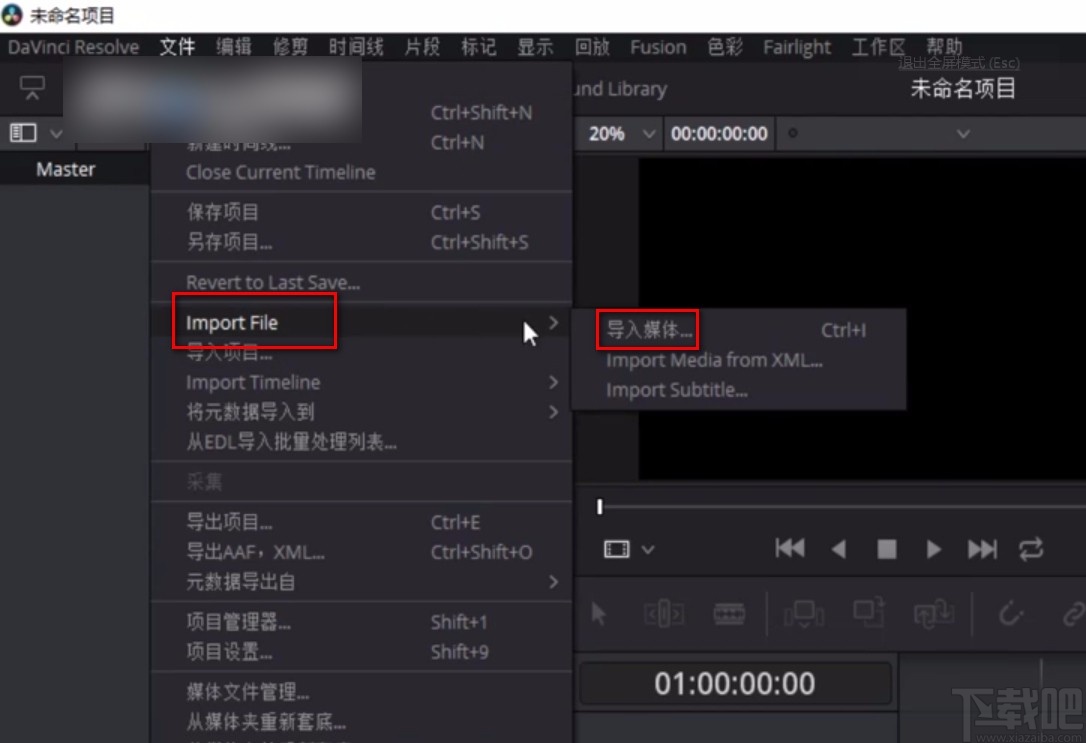
Task: Expand the viewer mode chevron
Action: coord(647,548)
